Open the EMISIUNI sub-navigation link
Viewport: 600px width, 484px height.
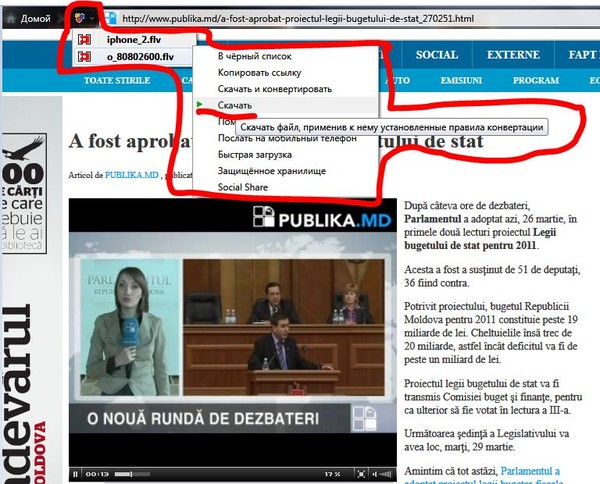pyautogui.click(x=461, y=80)
